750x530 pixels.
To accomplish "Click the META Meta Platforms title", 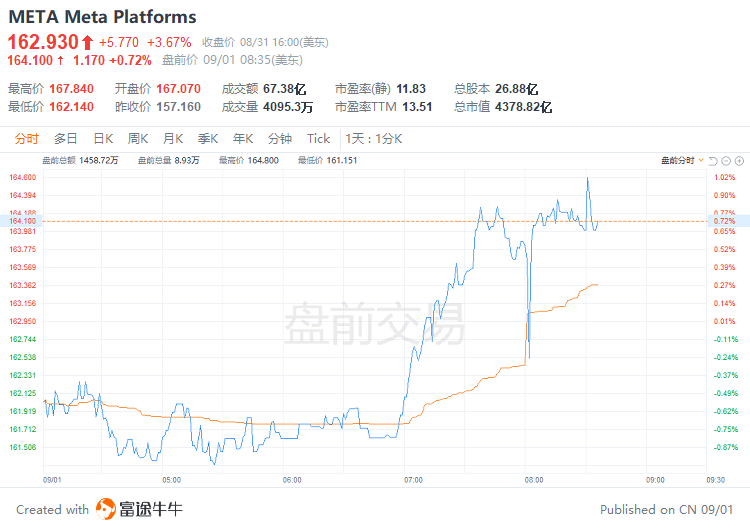I will tap(102, 17).
